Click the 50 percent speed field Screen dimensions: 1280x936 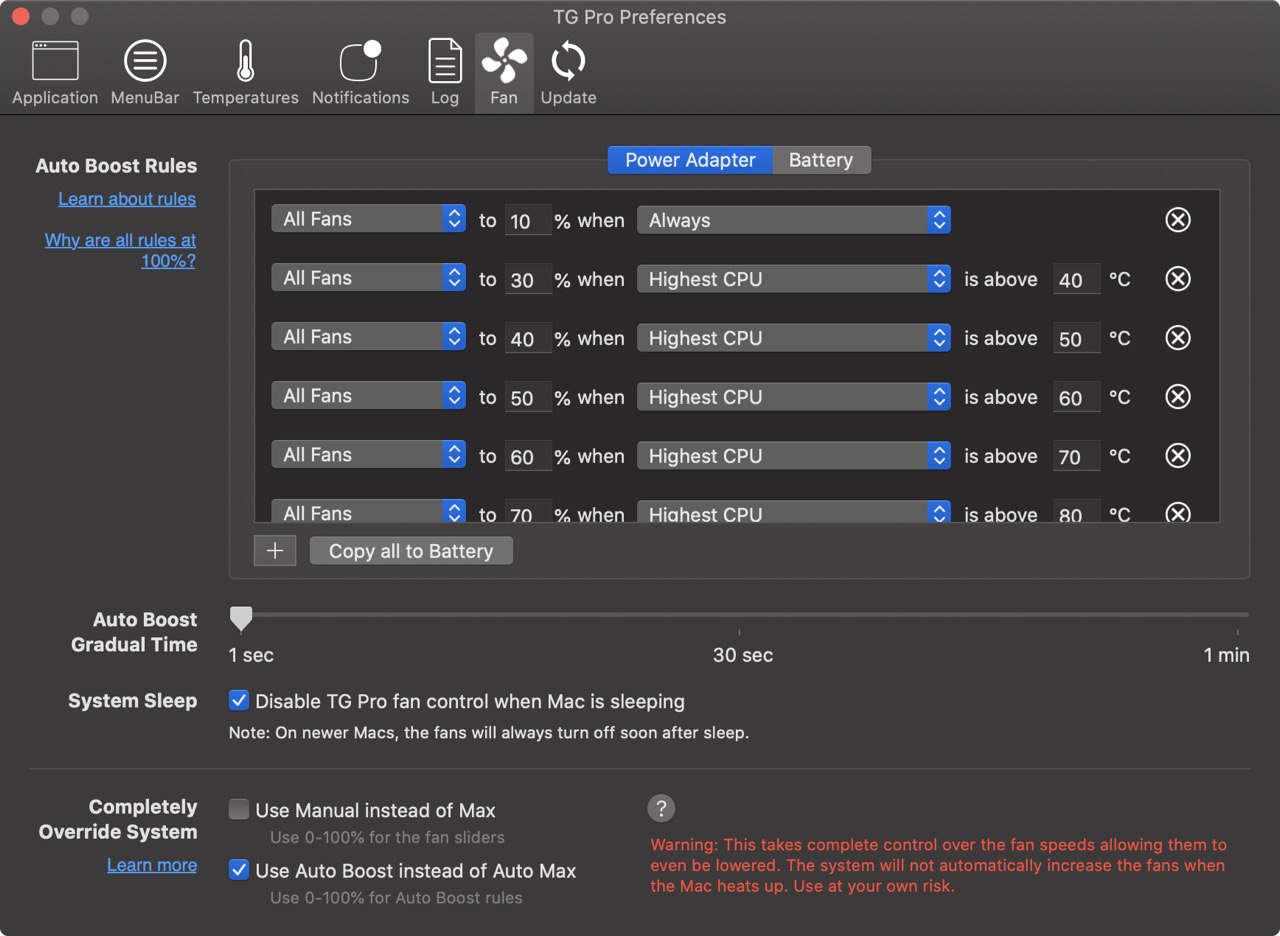[x=527, y=398]
